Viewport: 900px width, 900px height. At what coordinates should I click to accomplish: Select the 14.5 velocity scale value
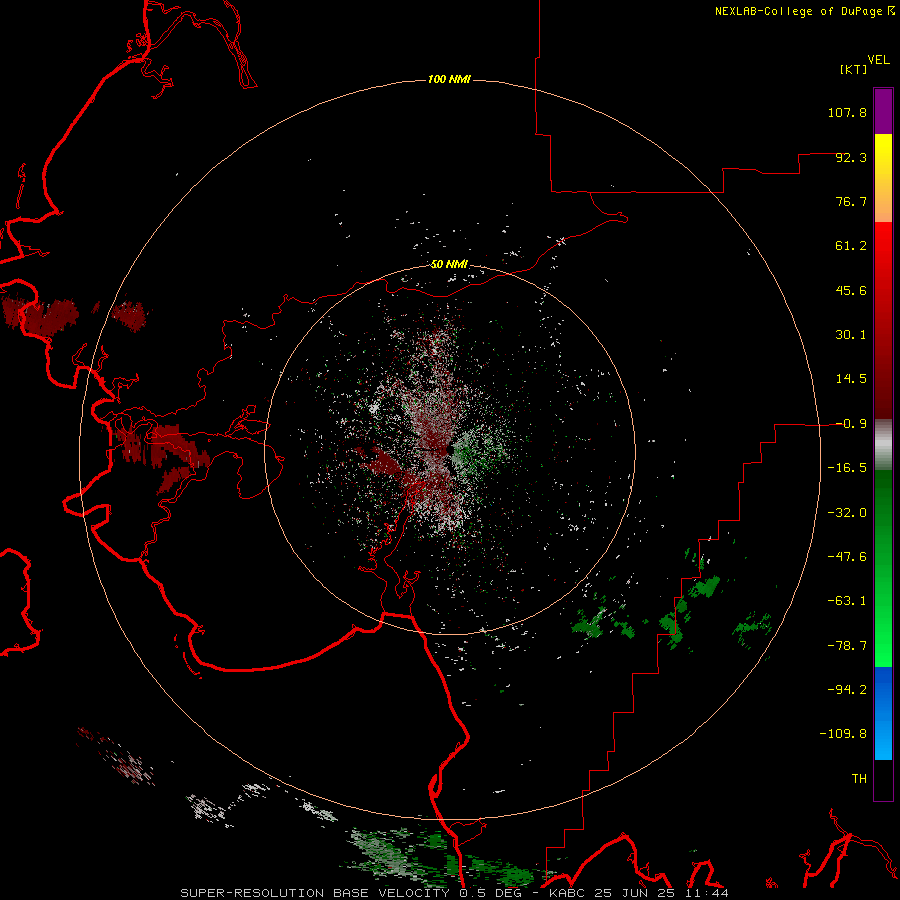coord(851,379)
